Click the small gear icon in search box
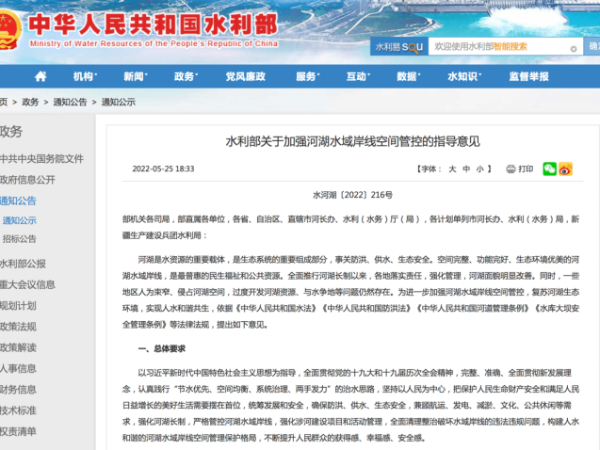600x450 pixels. (573, 49)
